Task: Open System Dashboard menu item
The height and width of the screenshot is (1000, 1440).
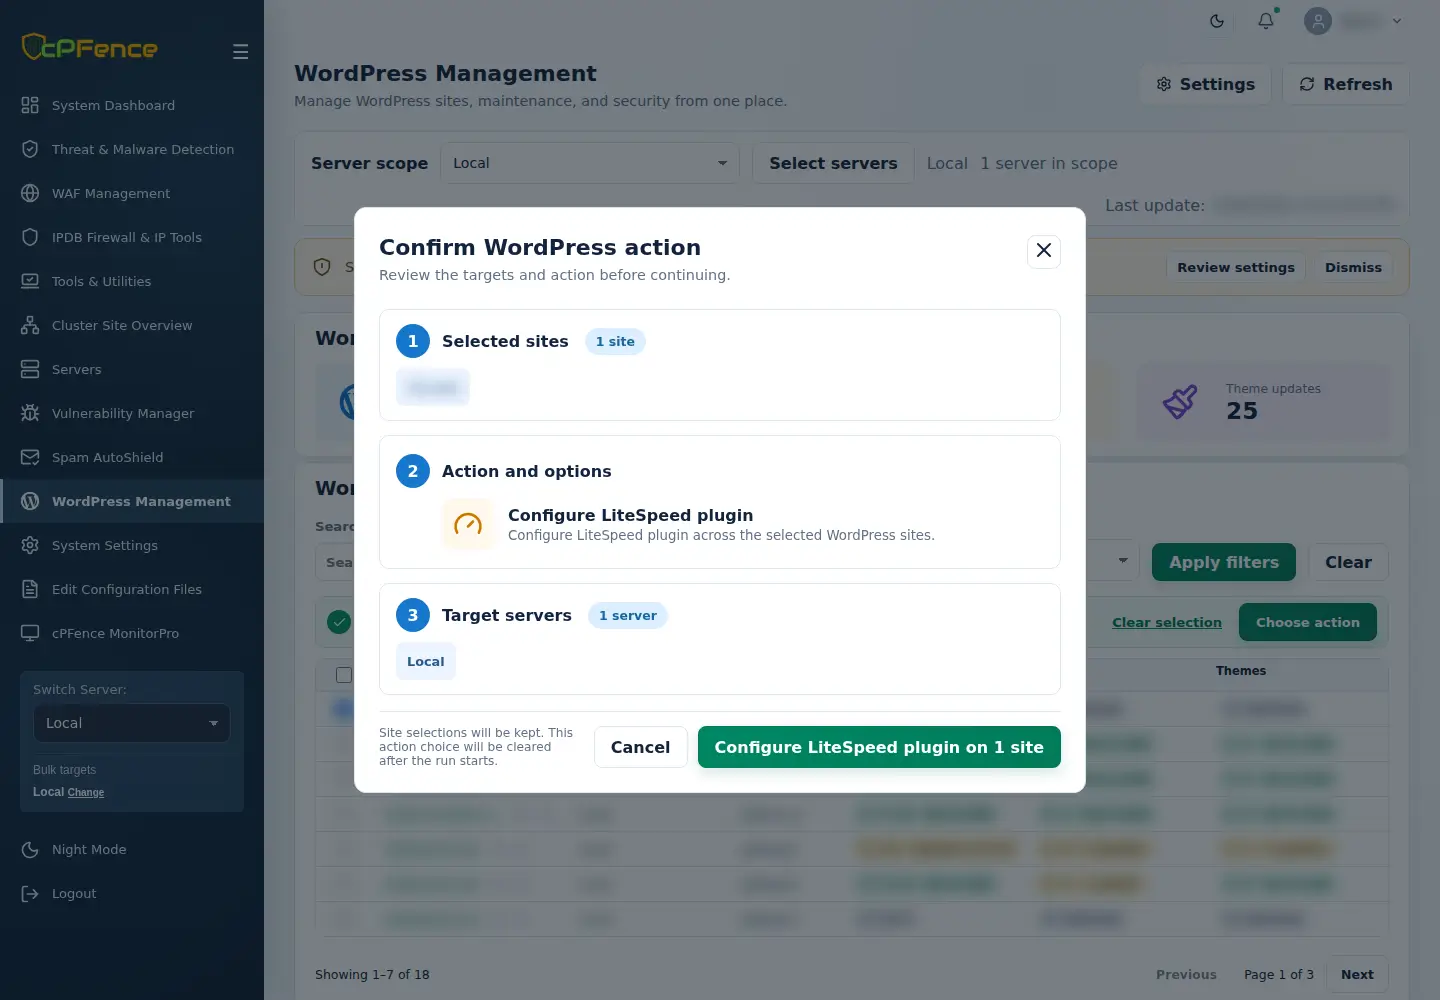Action: 132,105
